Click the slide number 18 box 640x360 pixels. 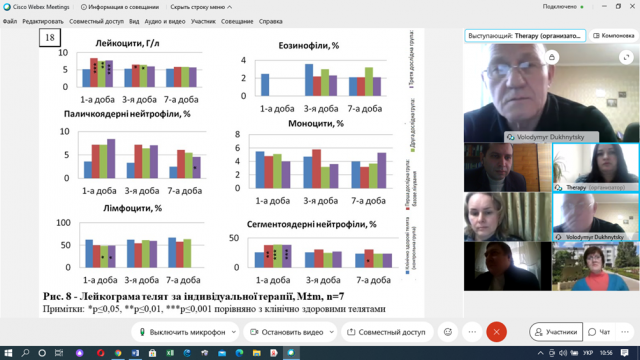tap(50, 38)
